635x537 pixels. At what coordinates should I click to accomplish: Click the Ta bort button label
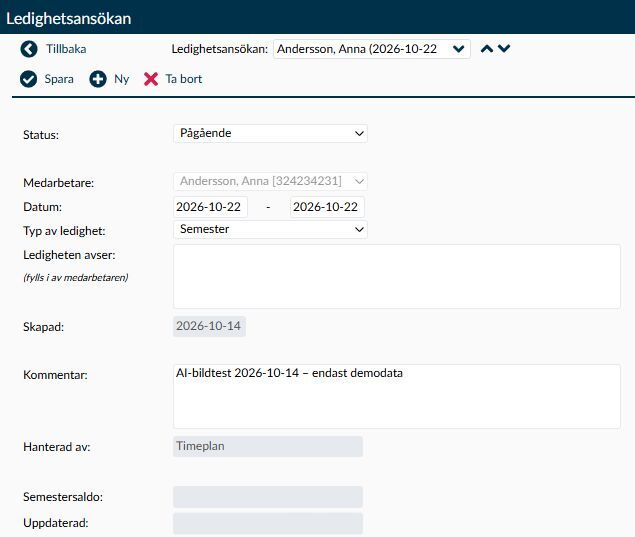[183, 79]
